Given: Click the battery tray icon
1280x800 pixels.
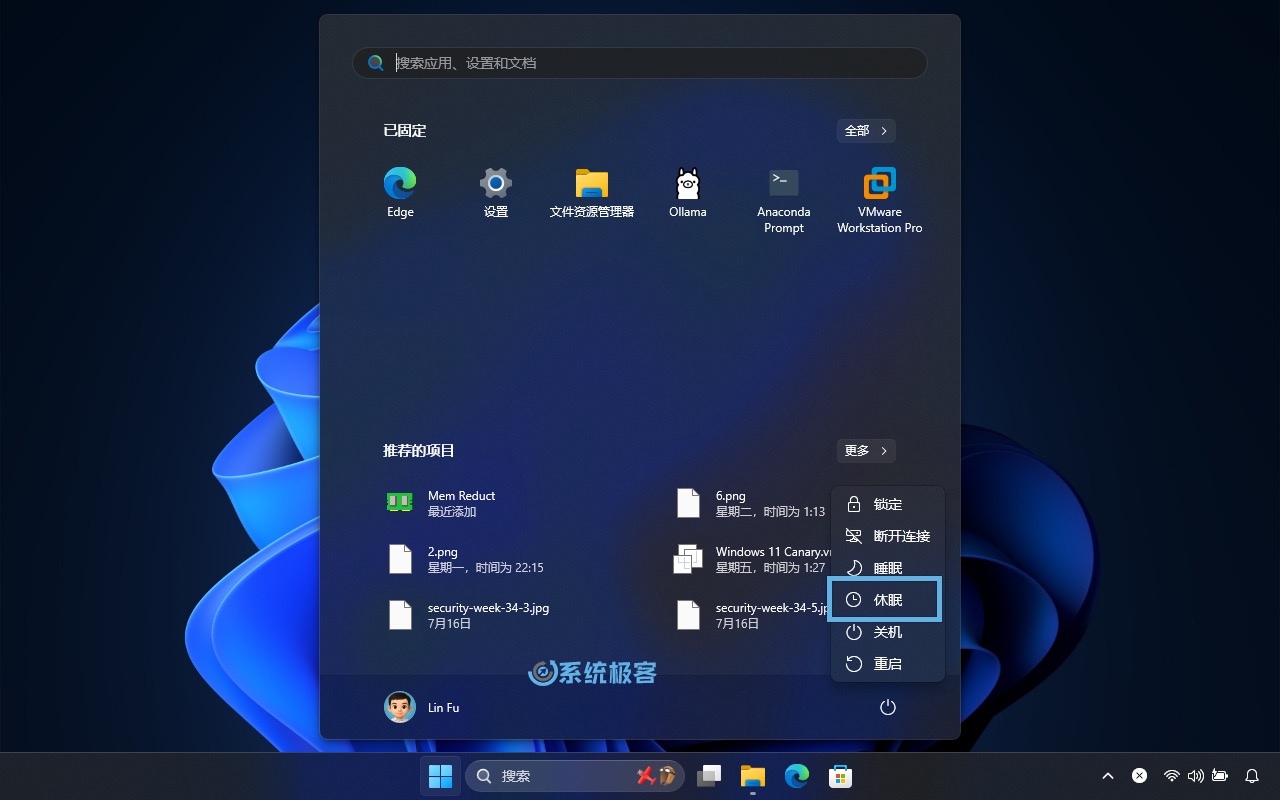Looking at the screenshot, I should [x=1220, y=776].
